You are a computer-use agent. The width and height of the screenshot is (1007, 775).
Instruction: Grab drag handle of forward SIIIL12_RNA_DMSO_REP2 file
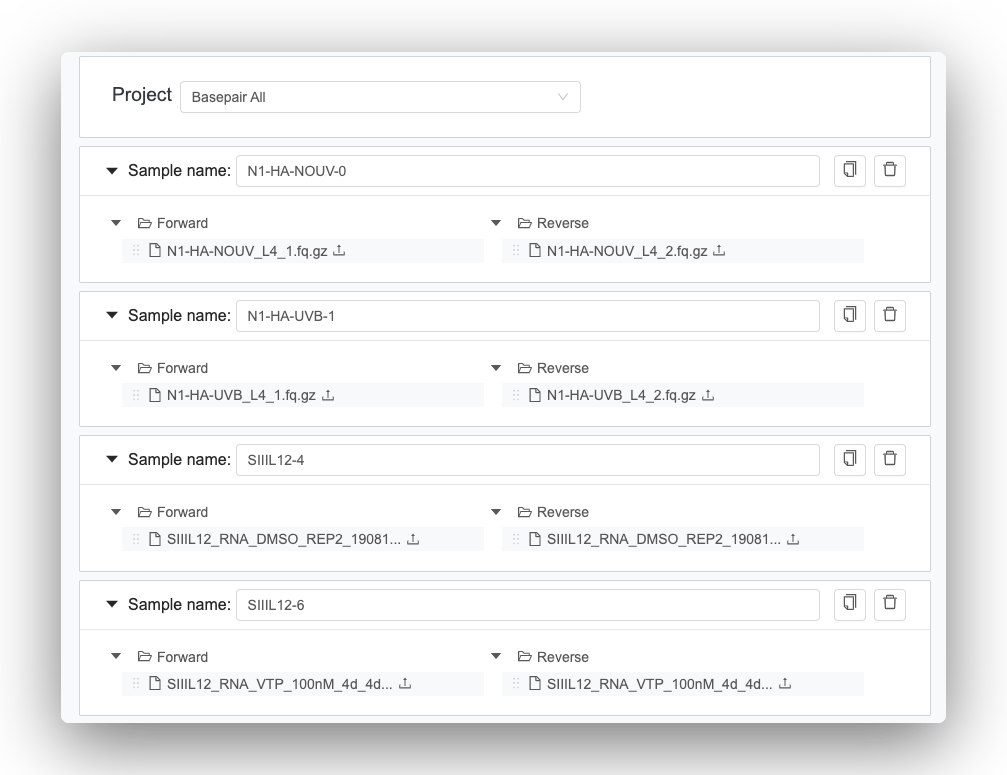coord(136,539)
